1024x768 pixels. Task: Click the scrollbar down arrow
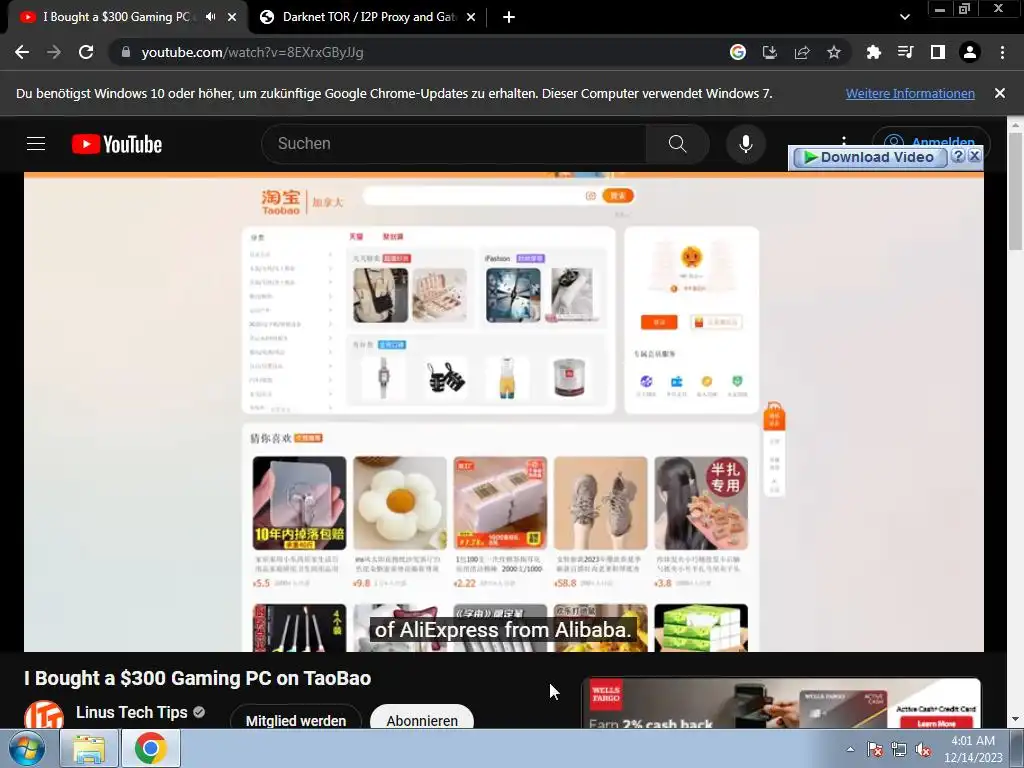pyautogui.click(x=1016, y=720)
